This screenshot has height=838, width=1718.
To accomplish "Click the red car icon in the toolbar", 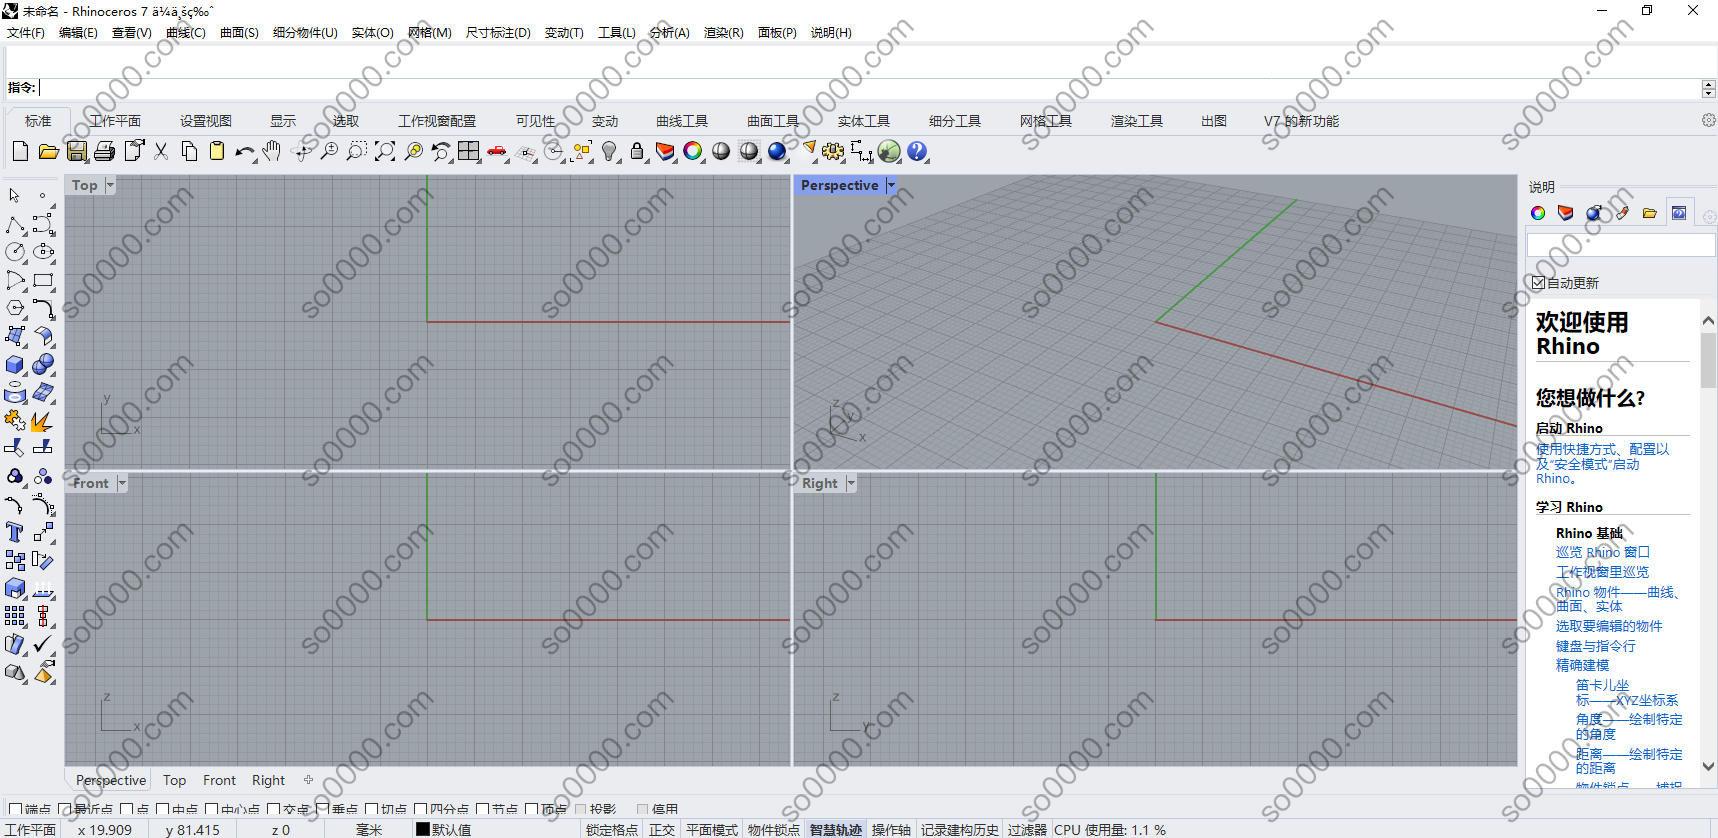I will point(497,151).
